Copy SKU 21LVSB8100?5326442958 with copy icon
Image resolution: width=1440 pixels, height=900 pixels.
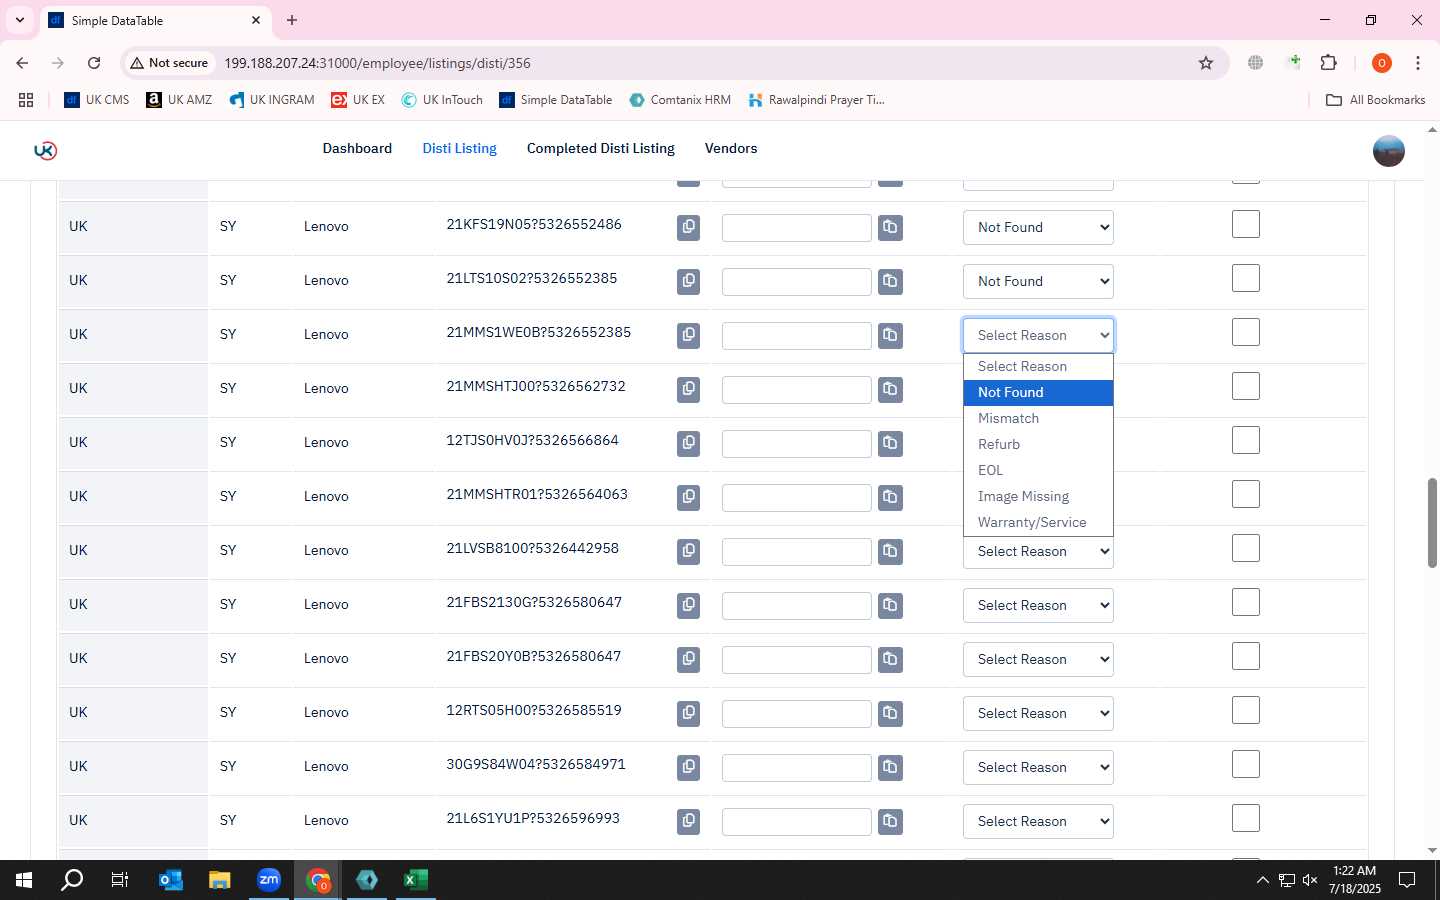tap(688, 551)
